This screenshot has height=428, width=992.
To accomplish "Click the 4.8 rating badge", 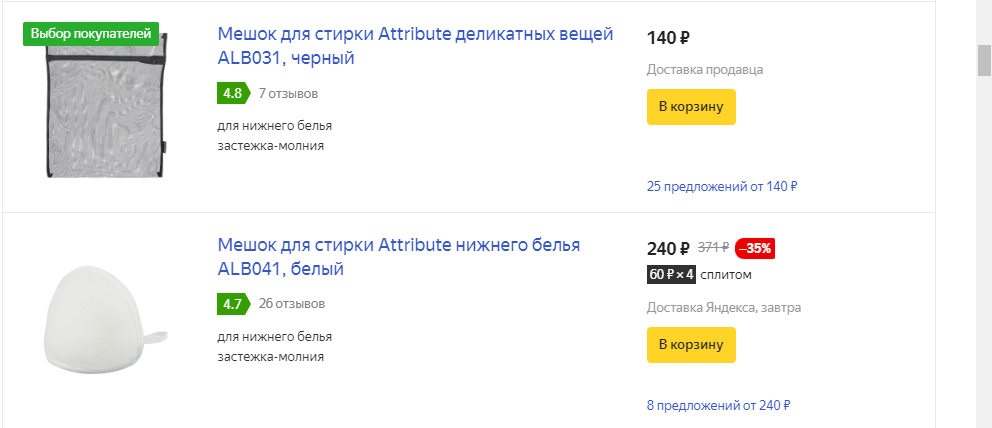I will click(x=232, y=93).
